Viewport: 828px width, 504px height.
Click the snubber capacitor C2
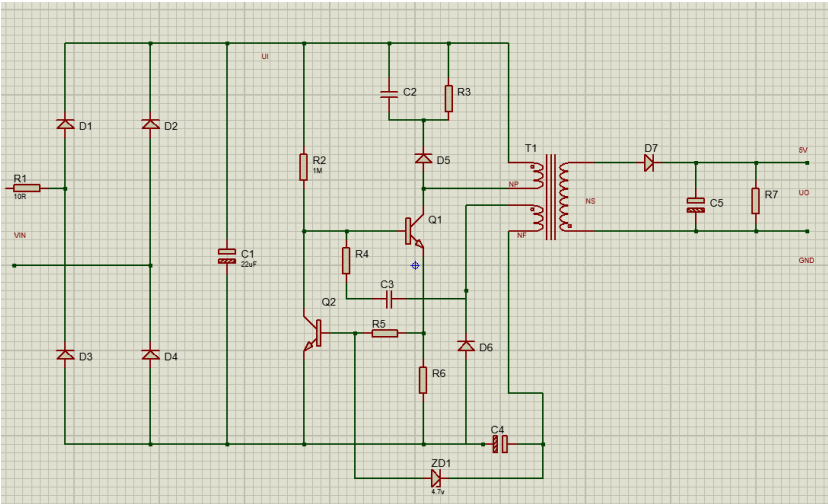[389, 94]
